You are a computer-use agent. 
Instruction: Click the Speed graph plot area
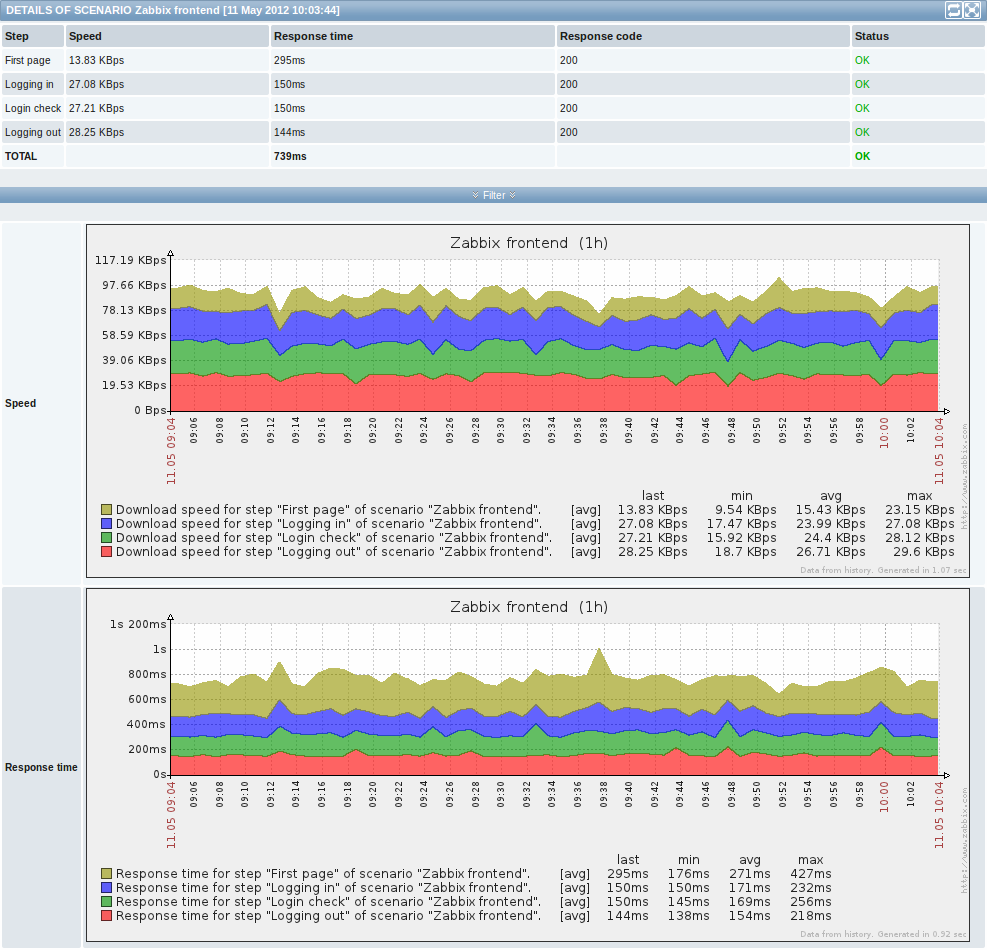tap(555, 335)
